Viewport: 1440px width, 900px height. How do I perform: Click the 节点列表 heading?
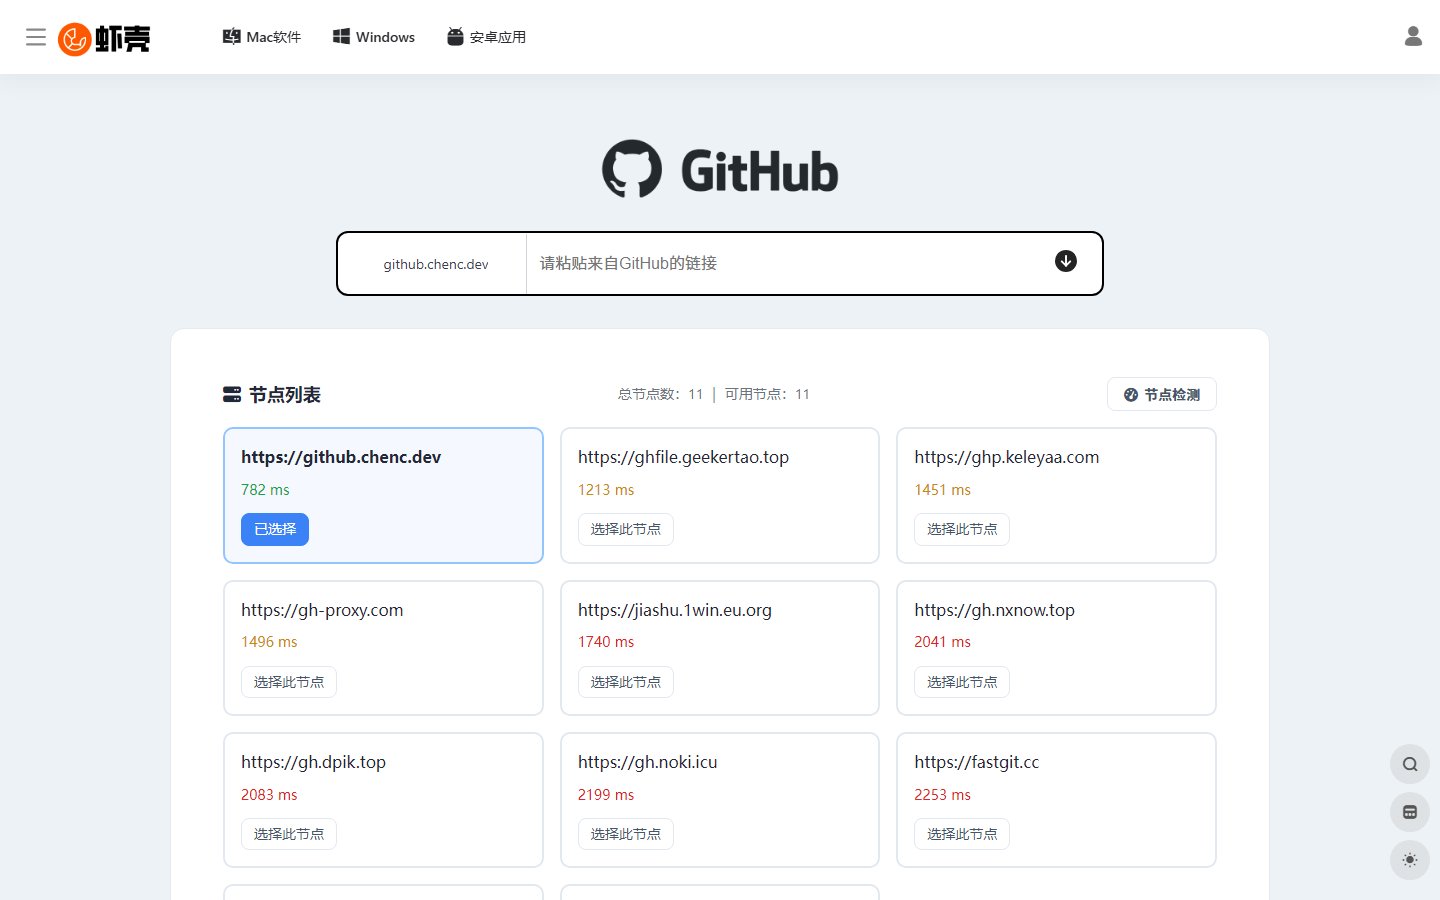pos(285,395)
